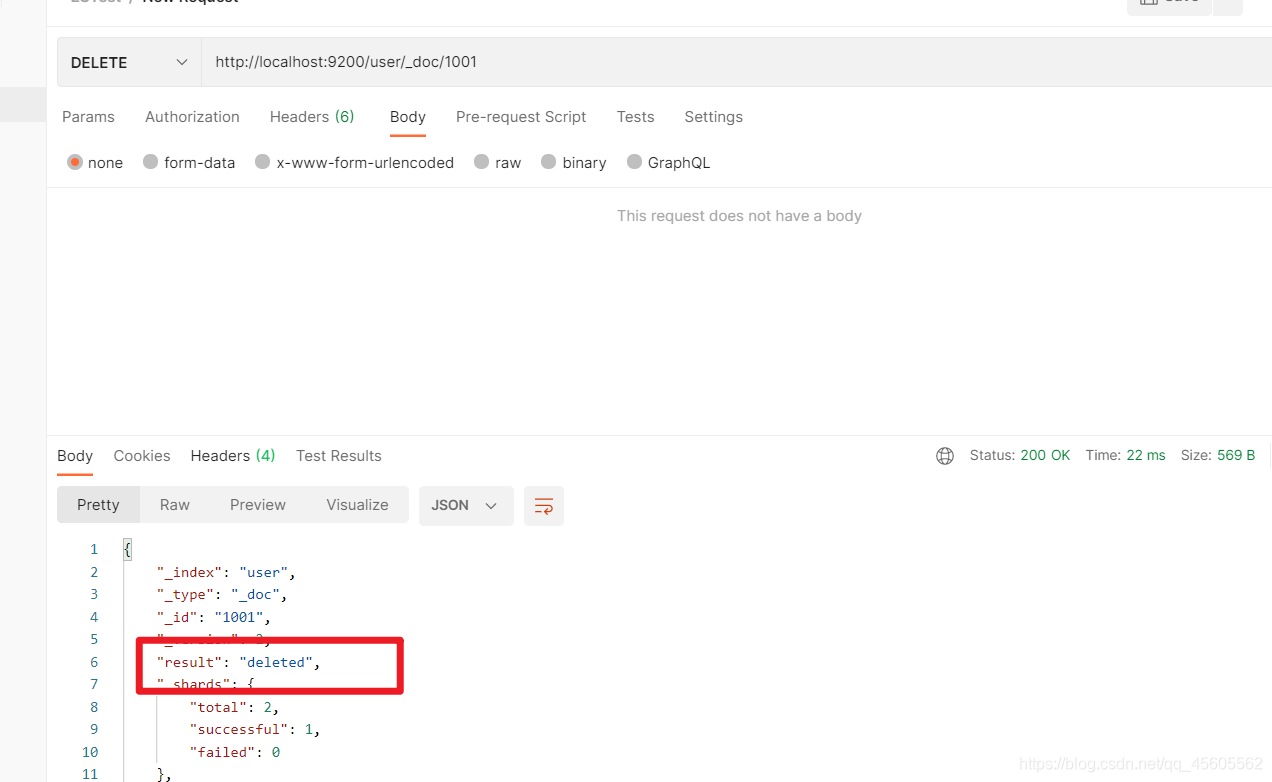
Task: Open the Test Results tab
Action: coord(339,456)
